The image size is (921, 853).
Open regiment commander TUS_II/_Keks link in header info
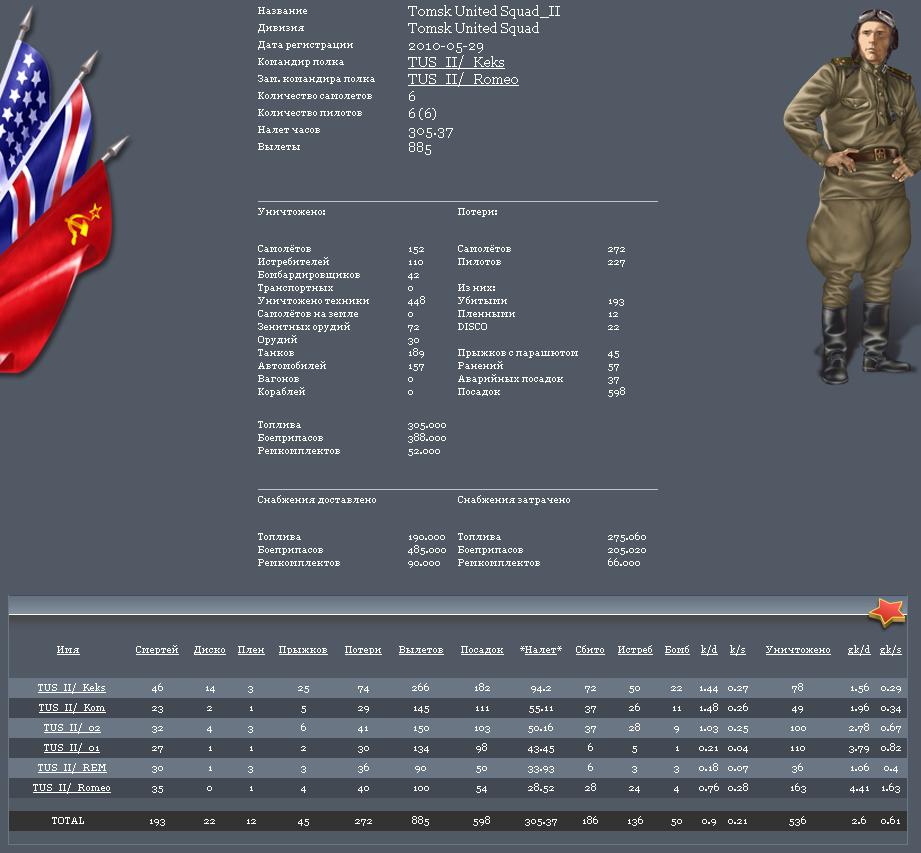[456, 62]
